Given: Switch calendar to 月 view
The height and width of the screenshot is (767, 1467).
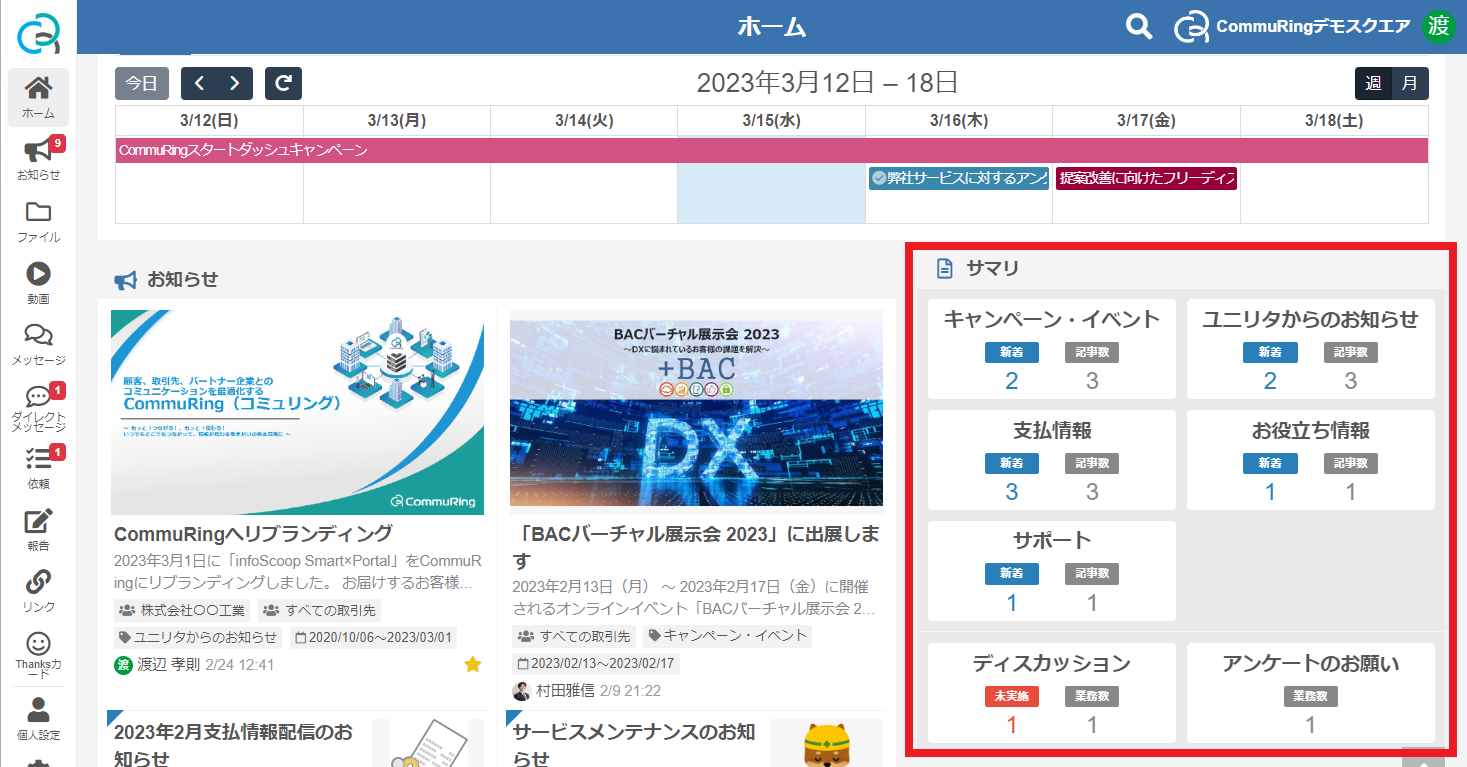Looking at the screenshot, I should tap(1410, 83).
